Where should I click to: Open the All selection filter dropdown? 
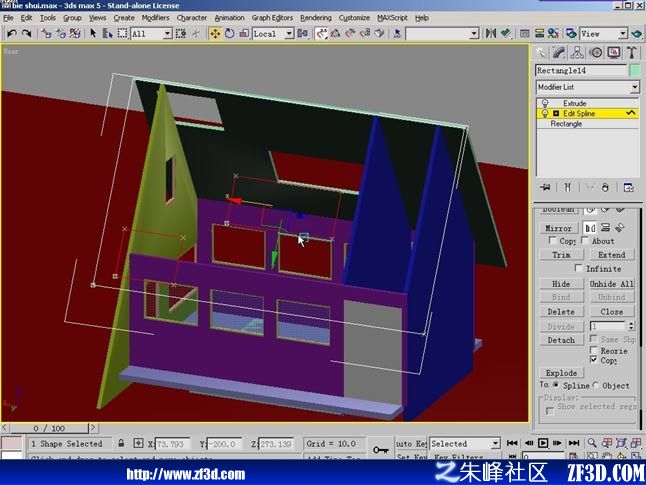(167, 34)
